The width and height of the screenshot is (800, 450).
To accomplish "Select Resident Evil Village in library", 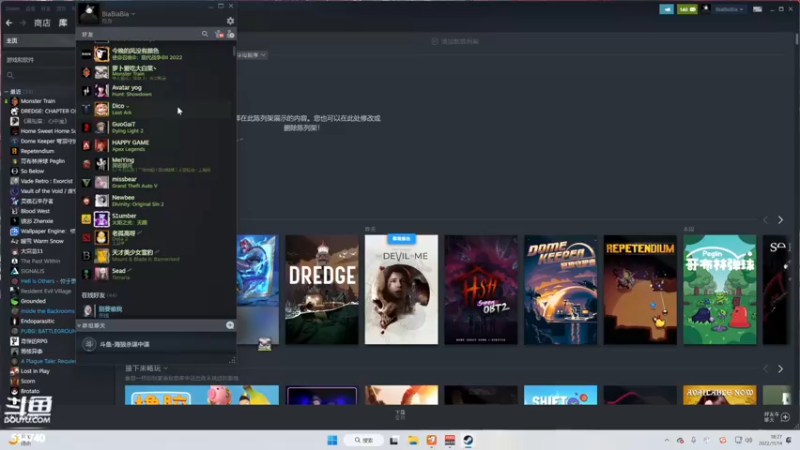I will click(46, 291).
